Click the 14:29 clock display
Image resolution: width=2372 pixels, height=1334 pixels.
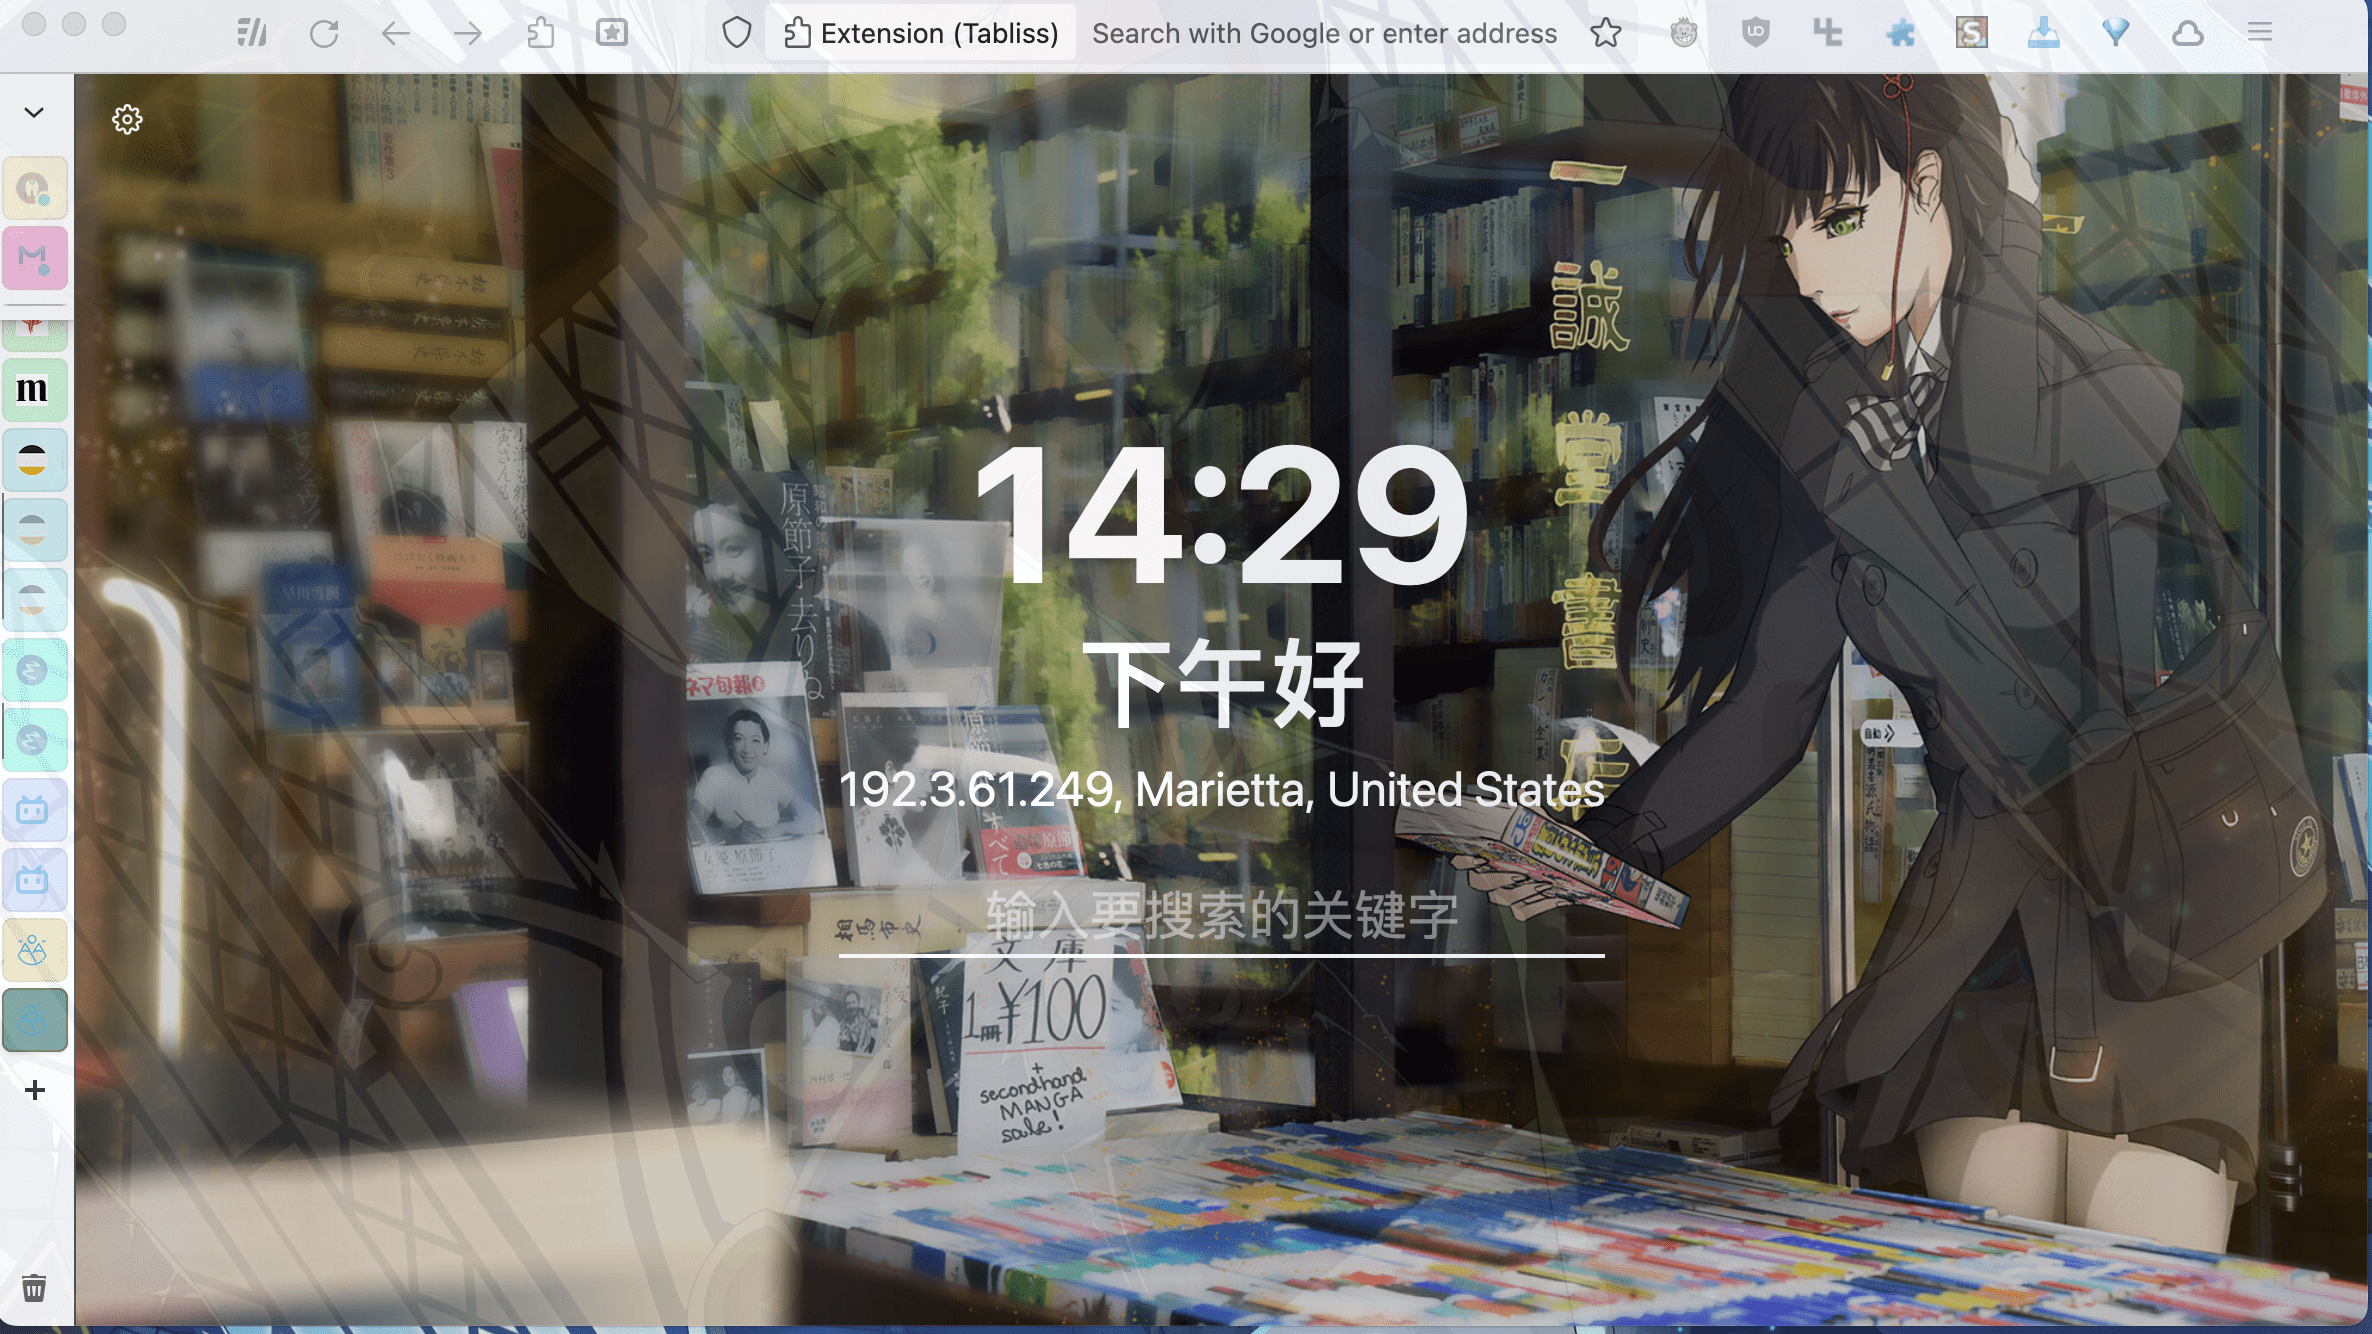[1222, 515]
